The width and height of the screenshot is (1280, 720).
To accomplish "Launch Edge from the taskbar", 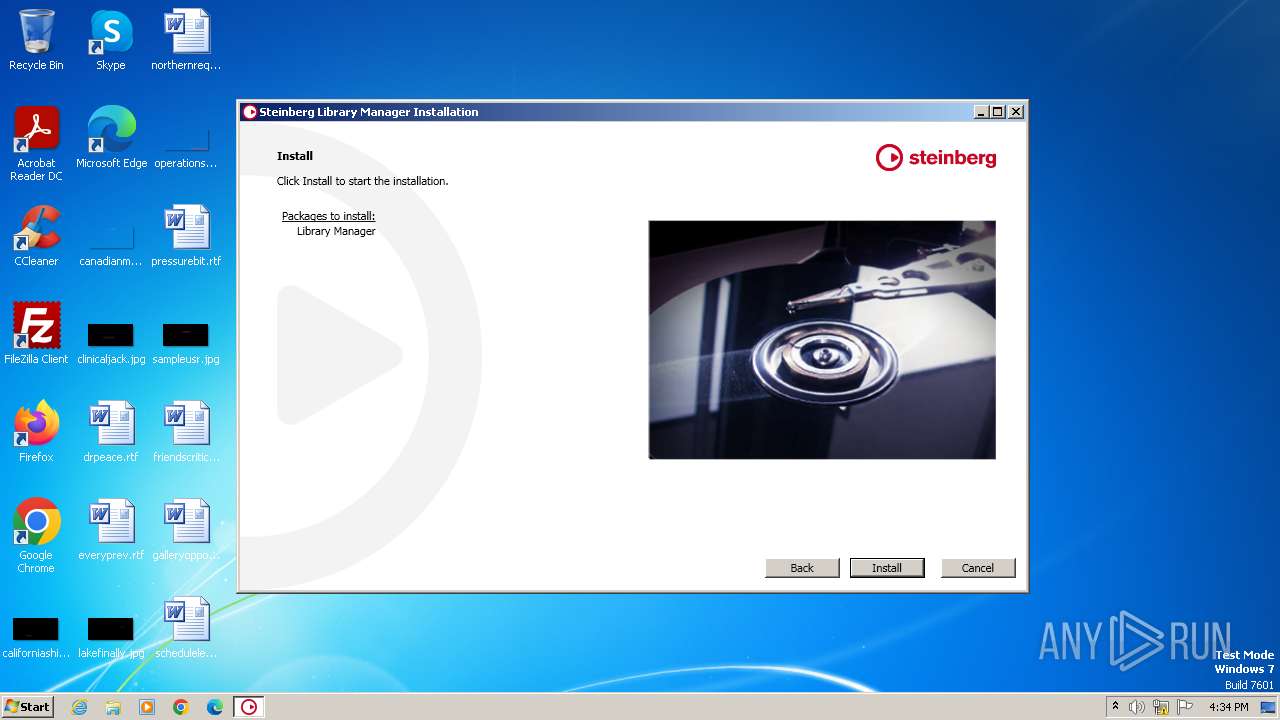I will (215, 707).
